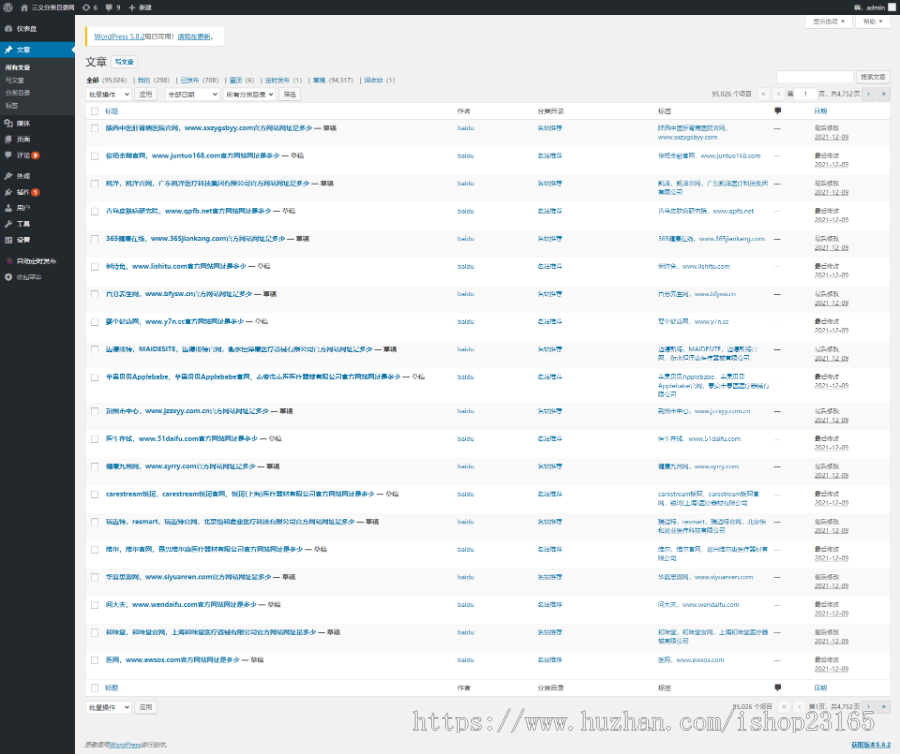The height and width of the screenshot is (754, 900).
Task: Jump to last page in bottom pagination
Action: pos(884,707)
